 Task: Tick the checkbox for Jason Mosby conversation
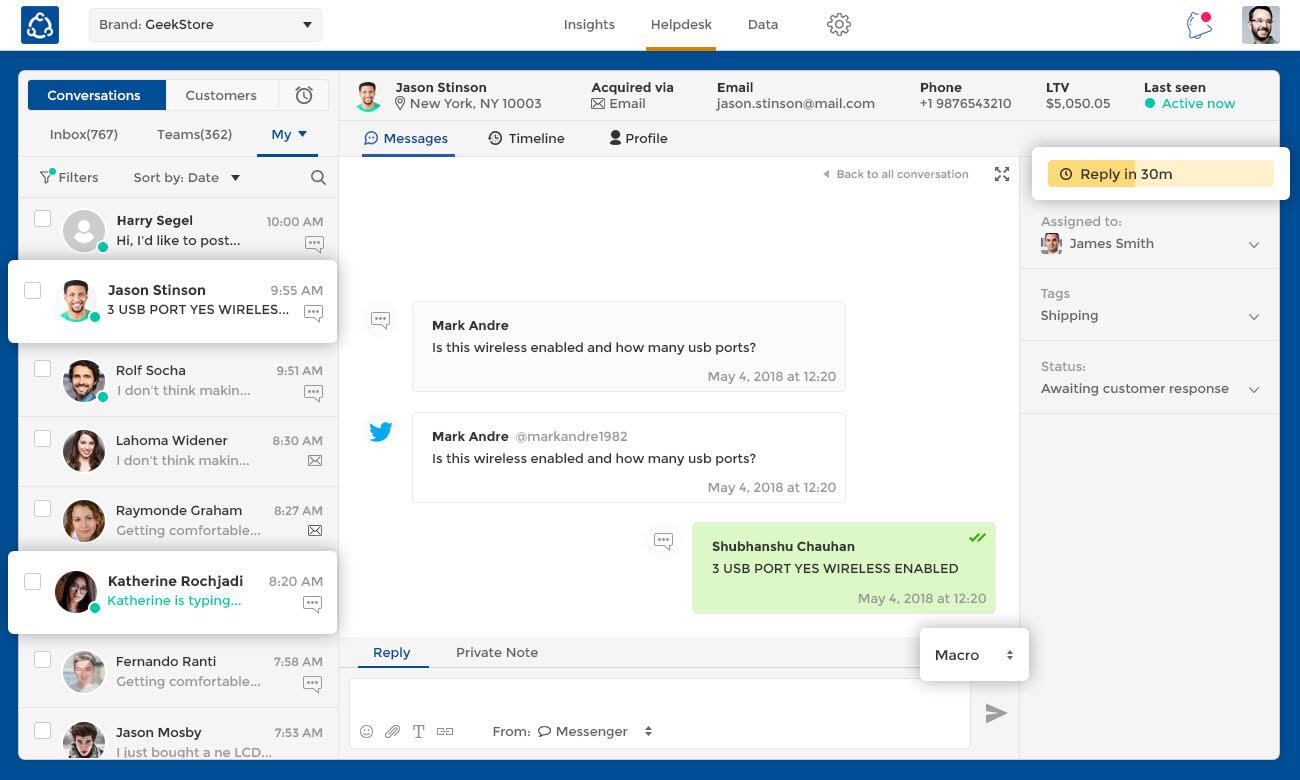point(42,730)
